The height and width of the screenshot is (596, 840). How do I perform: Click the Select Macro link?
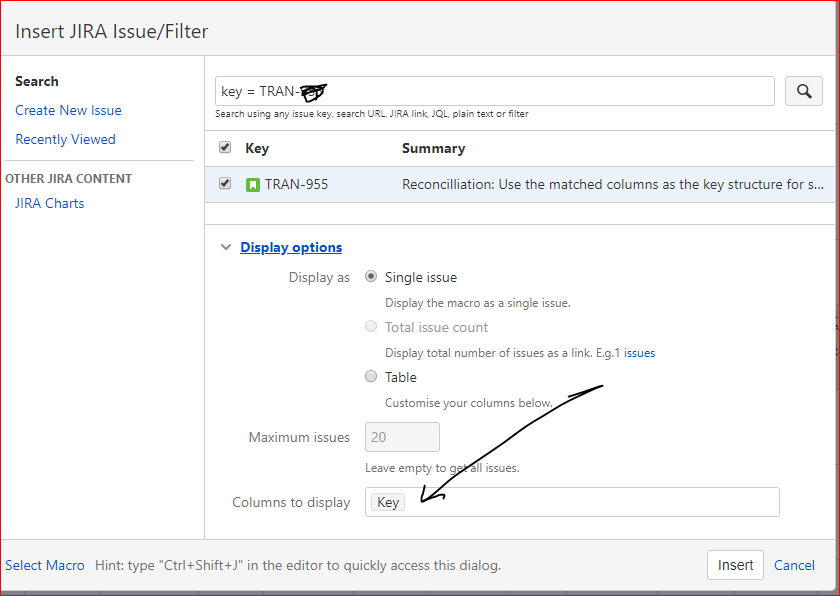click(x=45, y=565)
